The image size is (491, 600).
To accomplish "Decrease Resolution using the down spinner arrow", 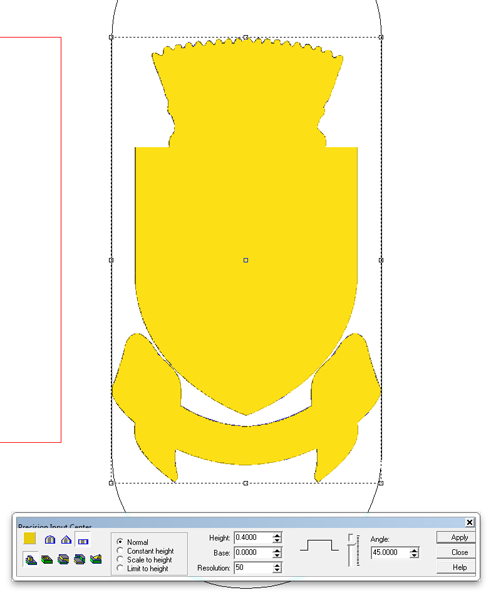I will pos(277,570).
